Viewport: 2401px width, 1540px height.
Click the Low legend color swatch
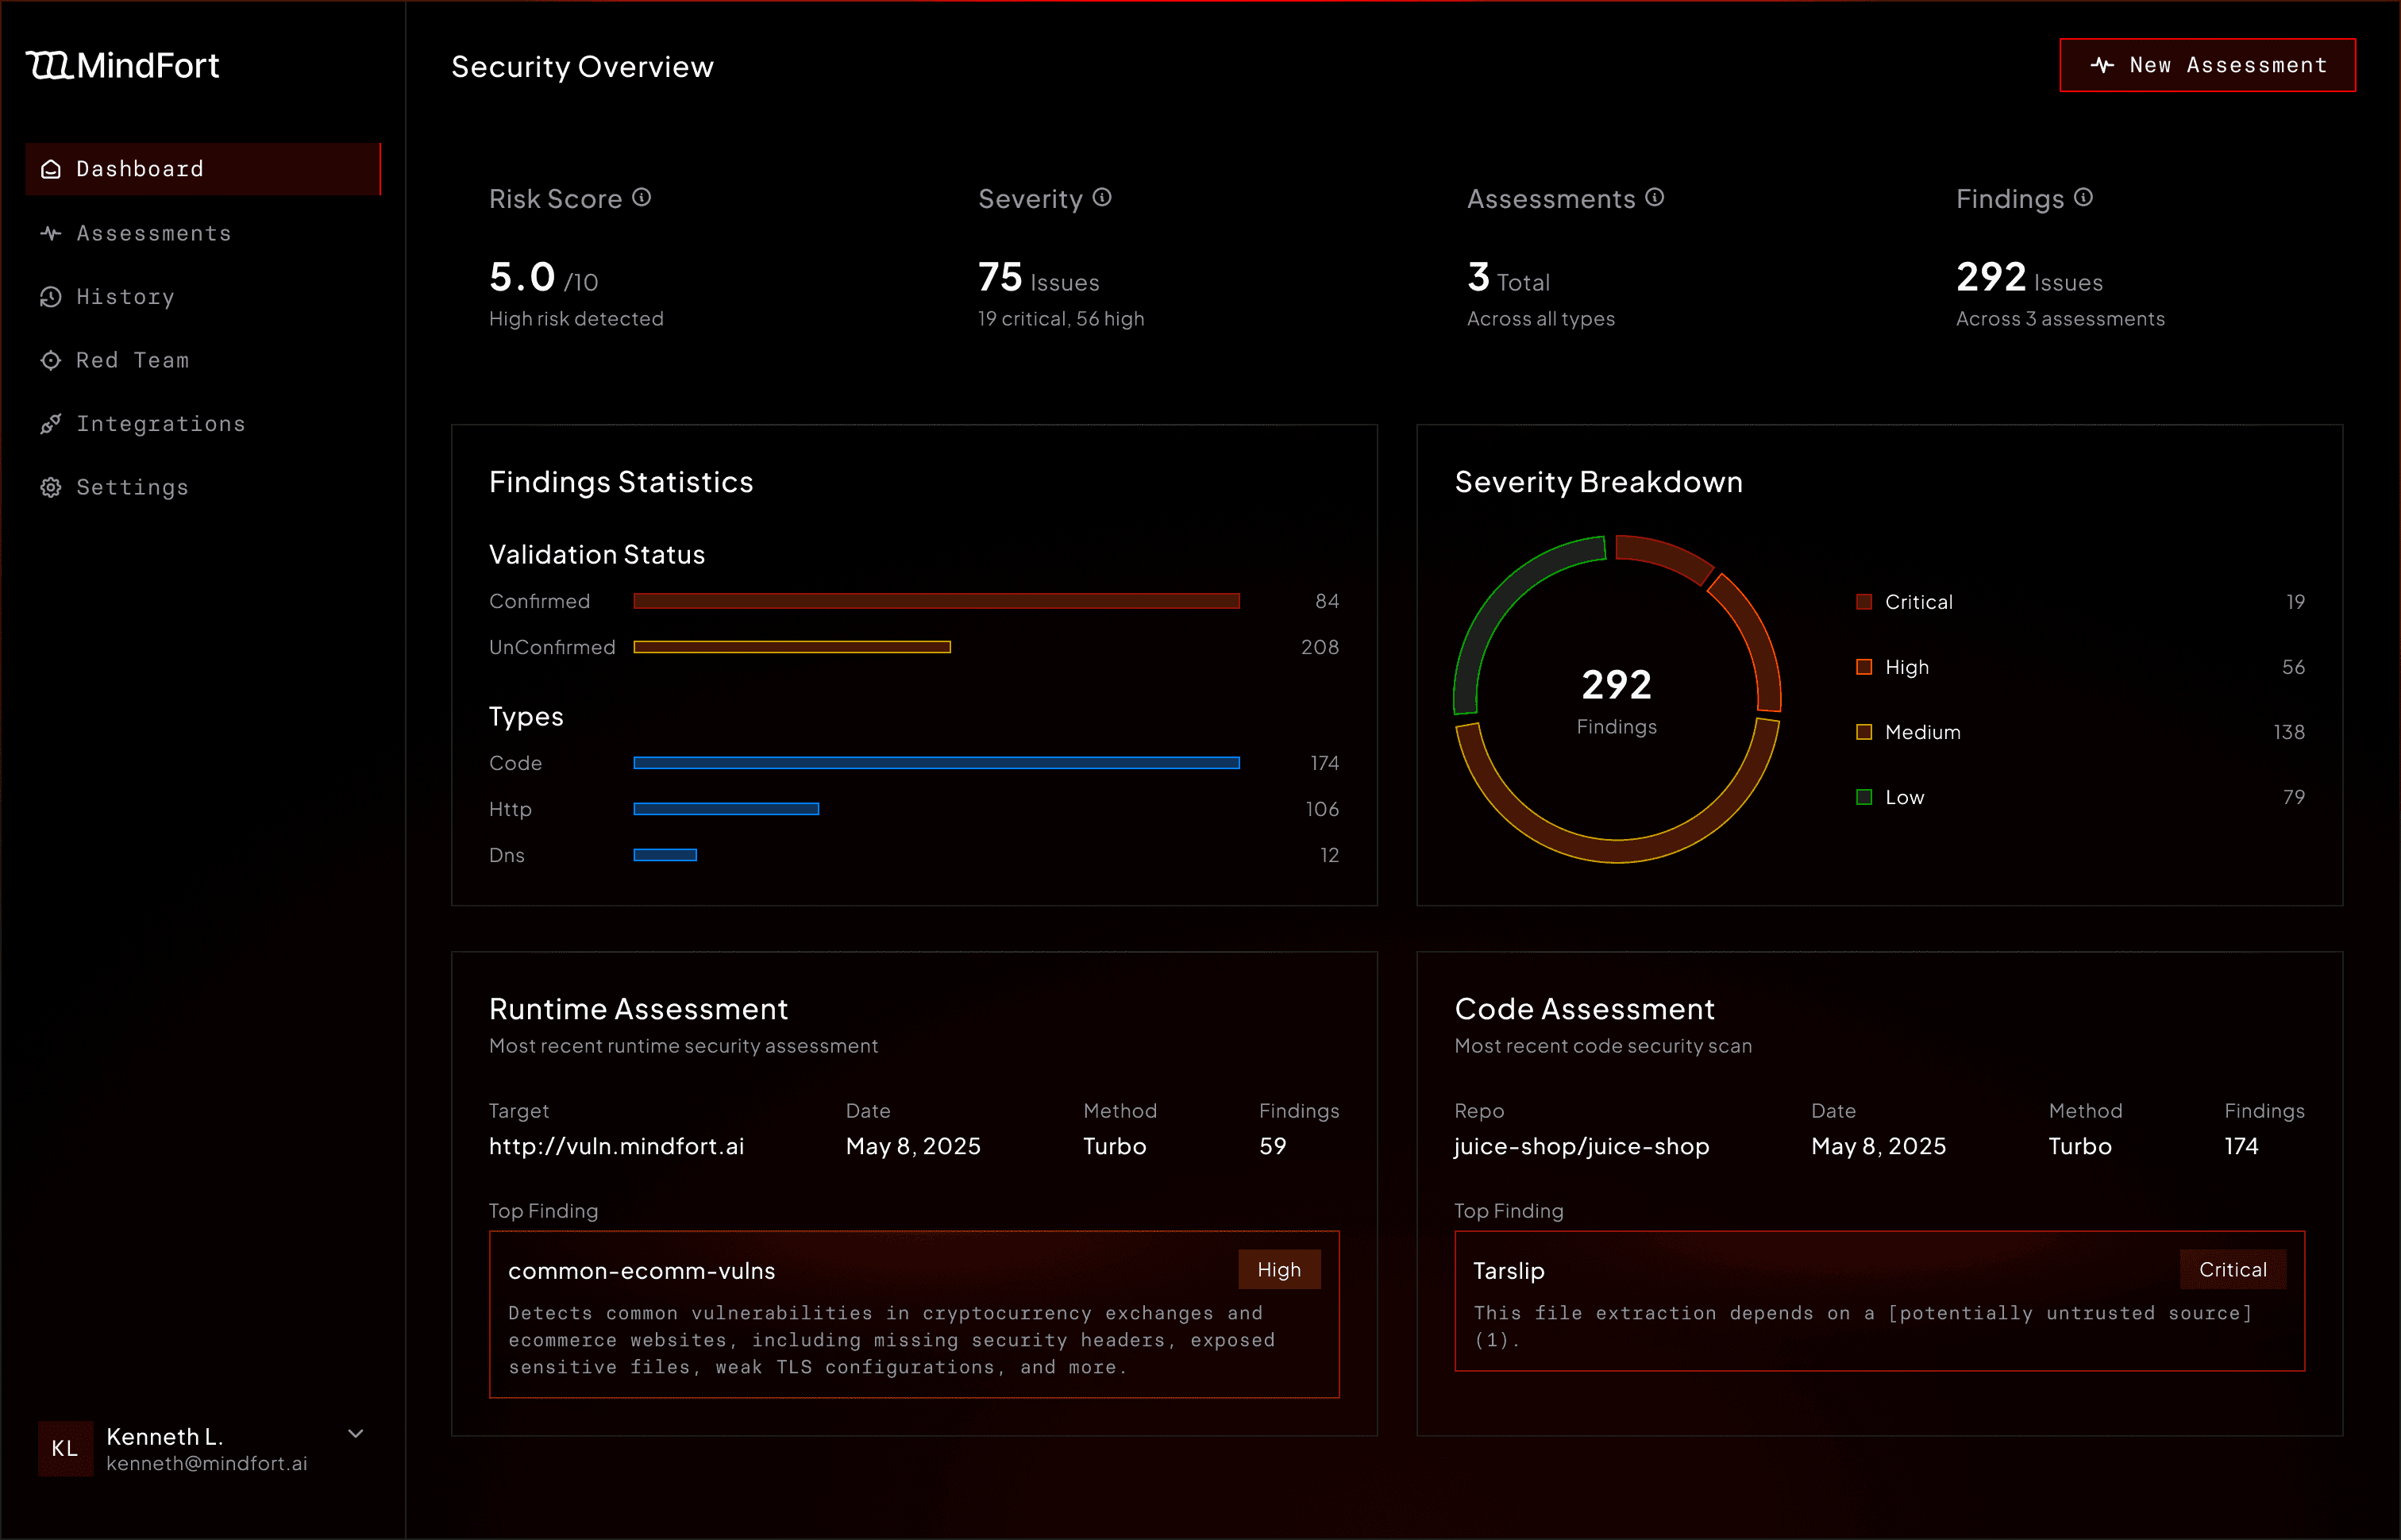click(x=1864, y=797)
